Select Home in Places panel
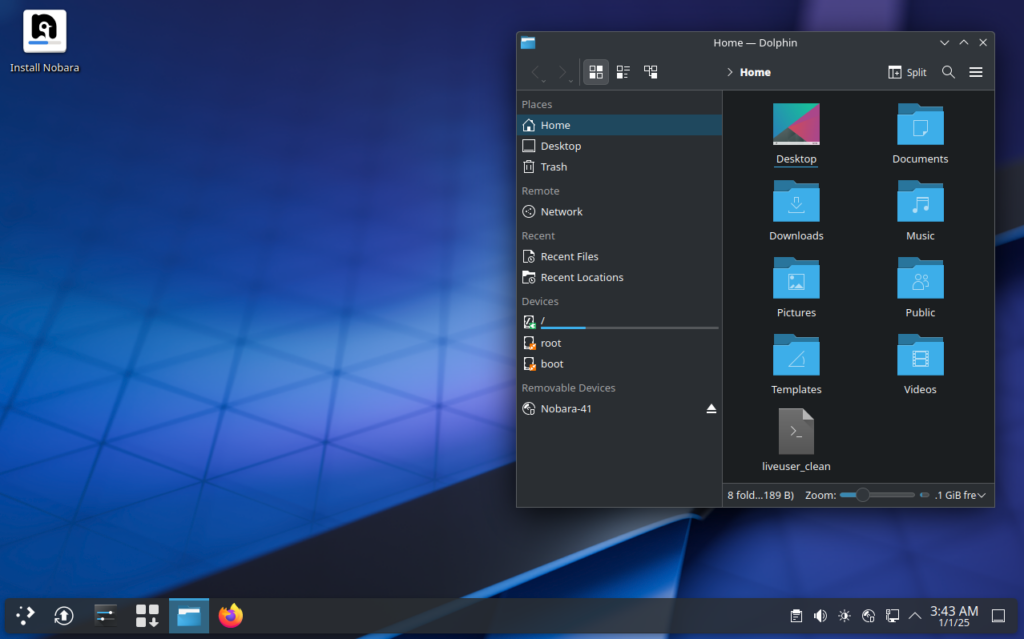 pyautogui.click(x=619, y=125)
